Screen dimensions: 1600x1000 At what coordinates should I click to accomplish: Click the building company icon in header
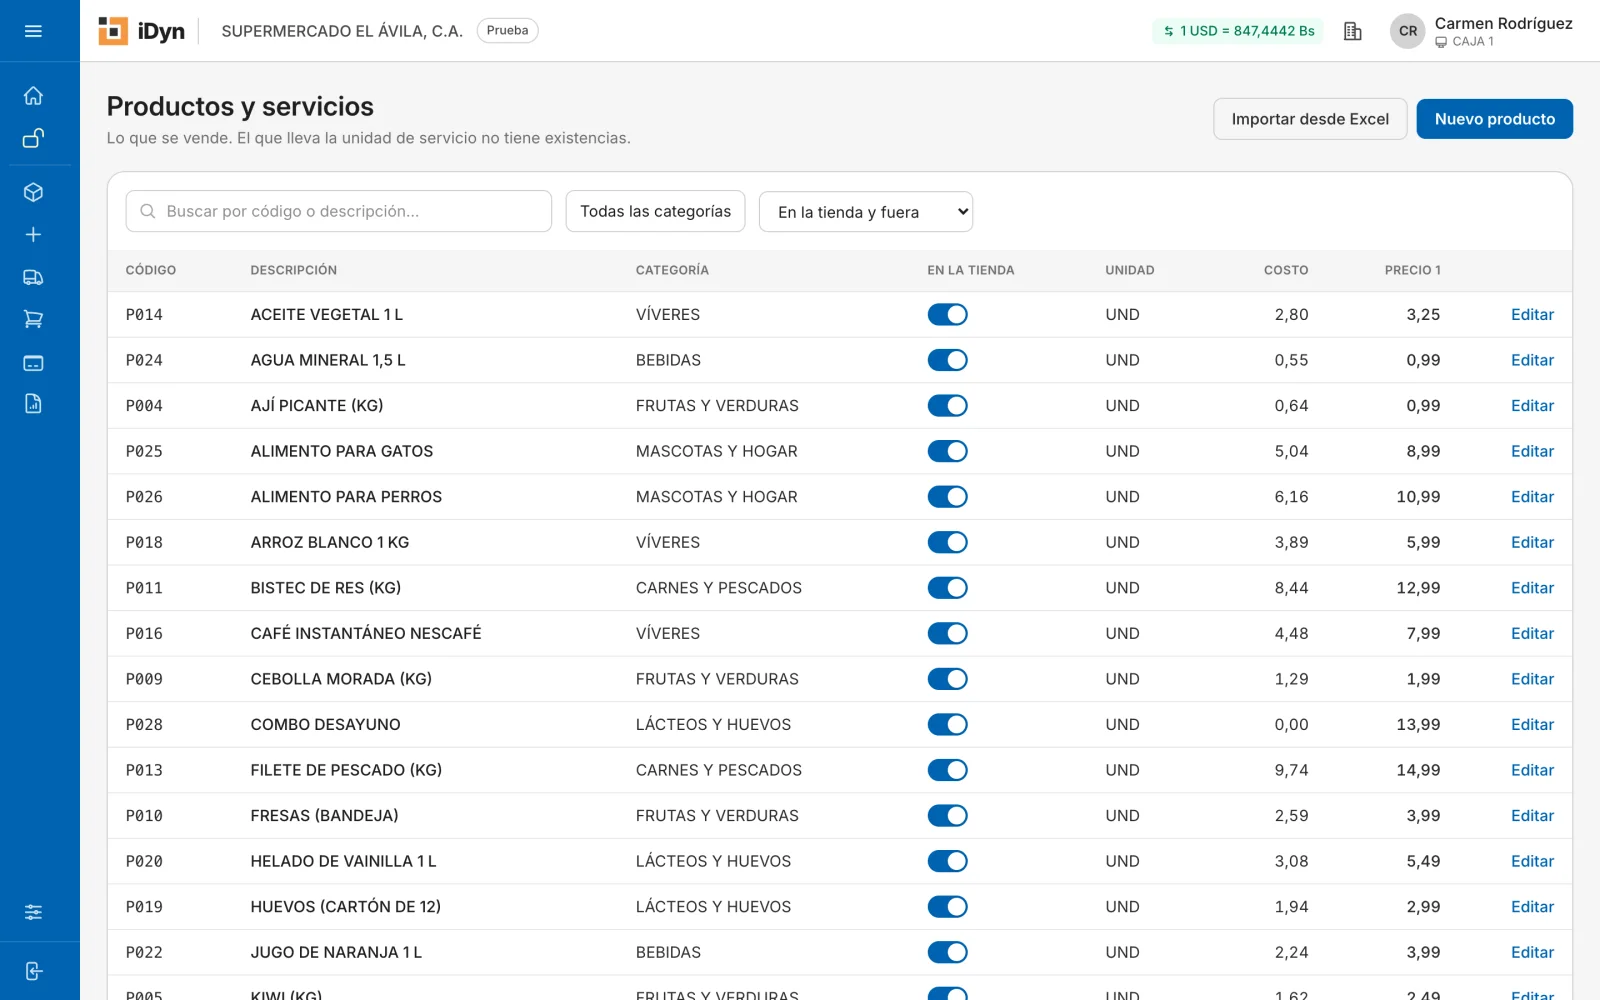1353,31
